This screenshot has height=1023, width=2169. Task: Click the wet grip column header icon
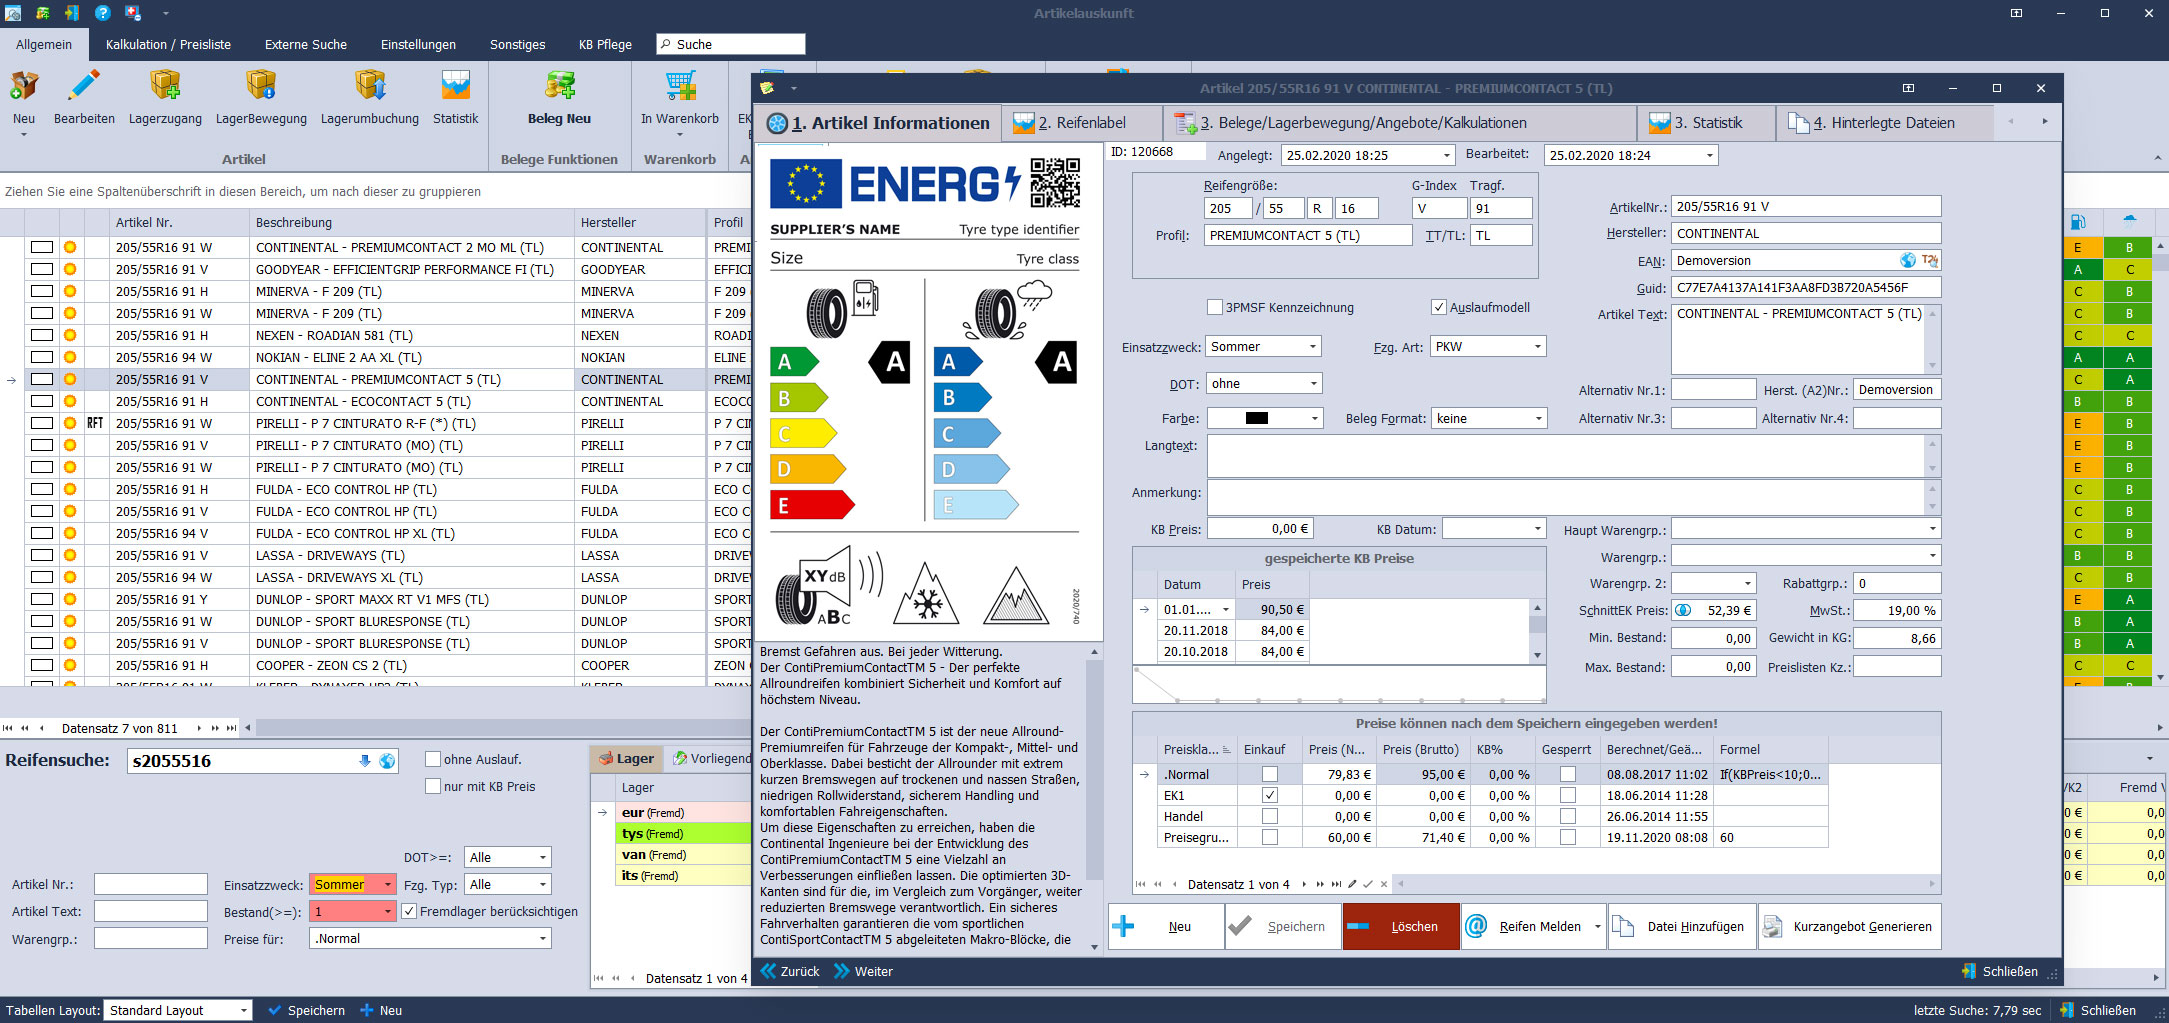2129,222
